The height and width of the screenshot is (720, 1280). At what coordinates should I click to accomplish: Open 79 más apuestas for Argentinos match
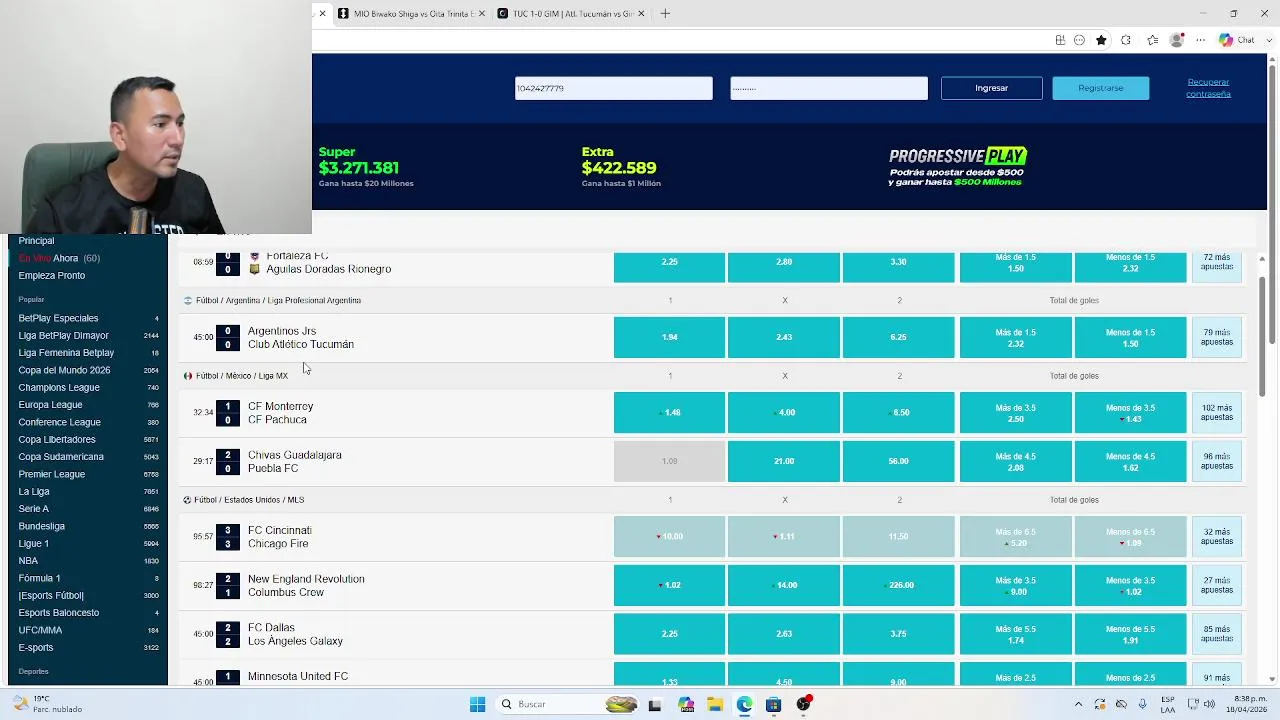click(x=1217, y=337)
